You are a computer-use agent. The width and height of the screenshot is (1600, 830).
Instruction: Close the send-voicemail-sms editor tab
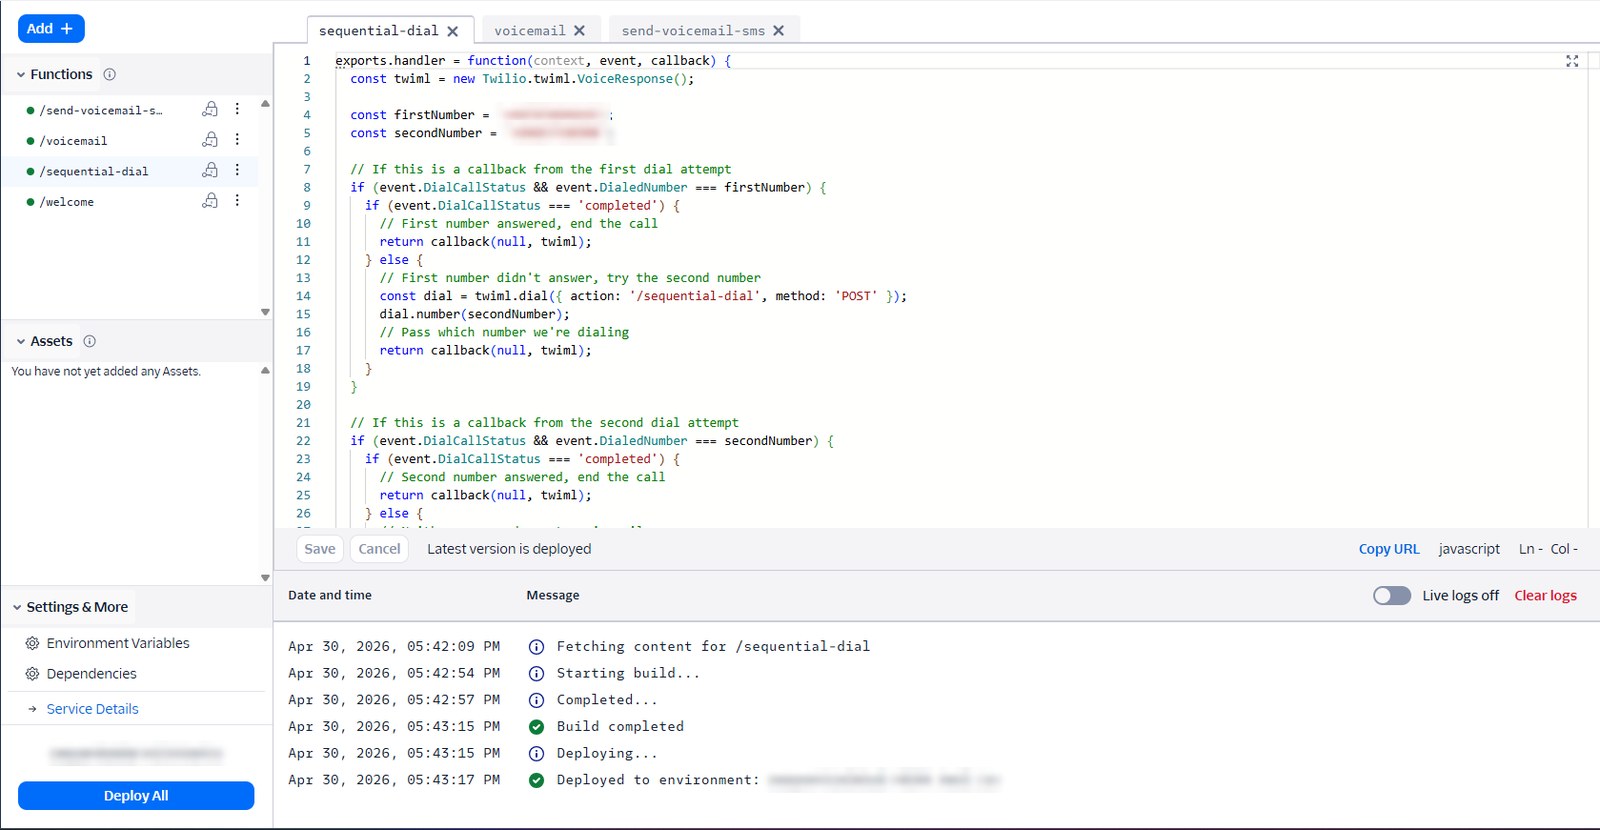pyautogui.click(x=779, y=31)
